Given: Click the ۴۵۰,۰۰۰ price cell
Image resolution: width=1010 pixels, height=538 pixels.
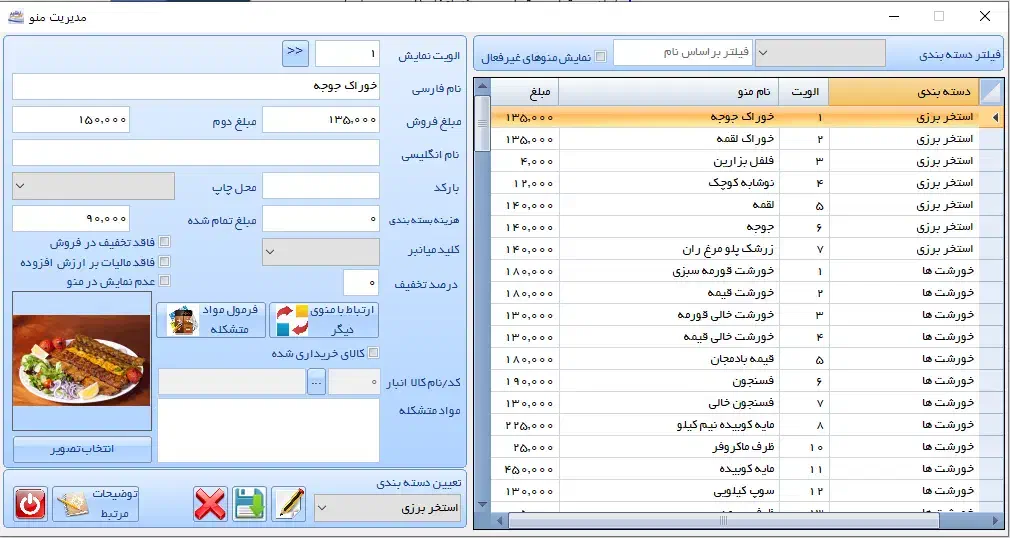Looking at the screenshot, I should [x=525, y=469].
